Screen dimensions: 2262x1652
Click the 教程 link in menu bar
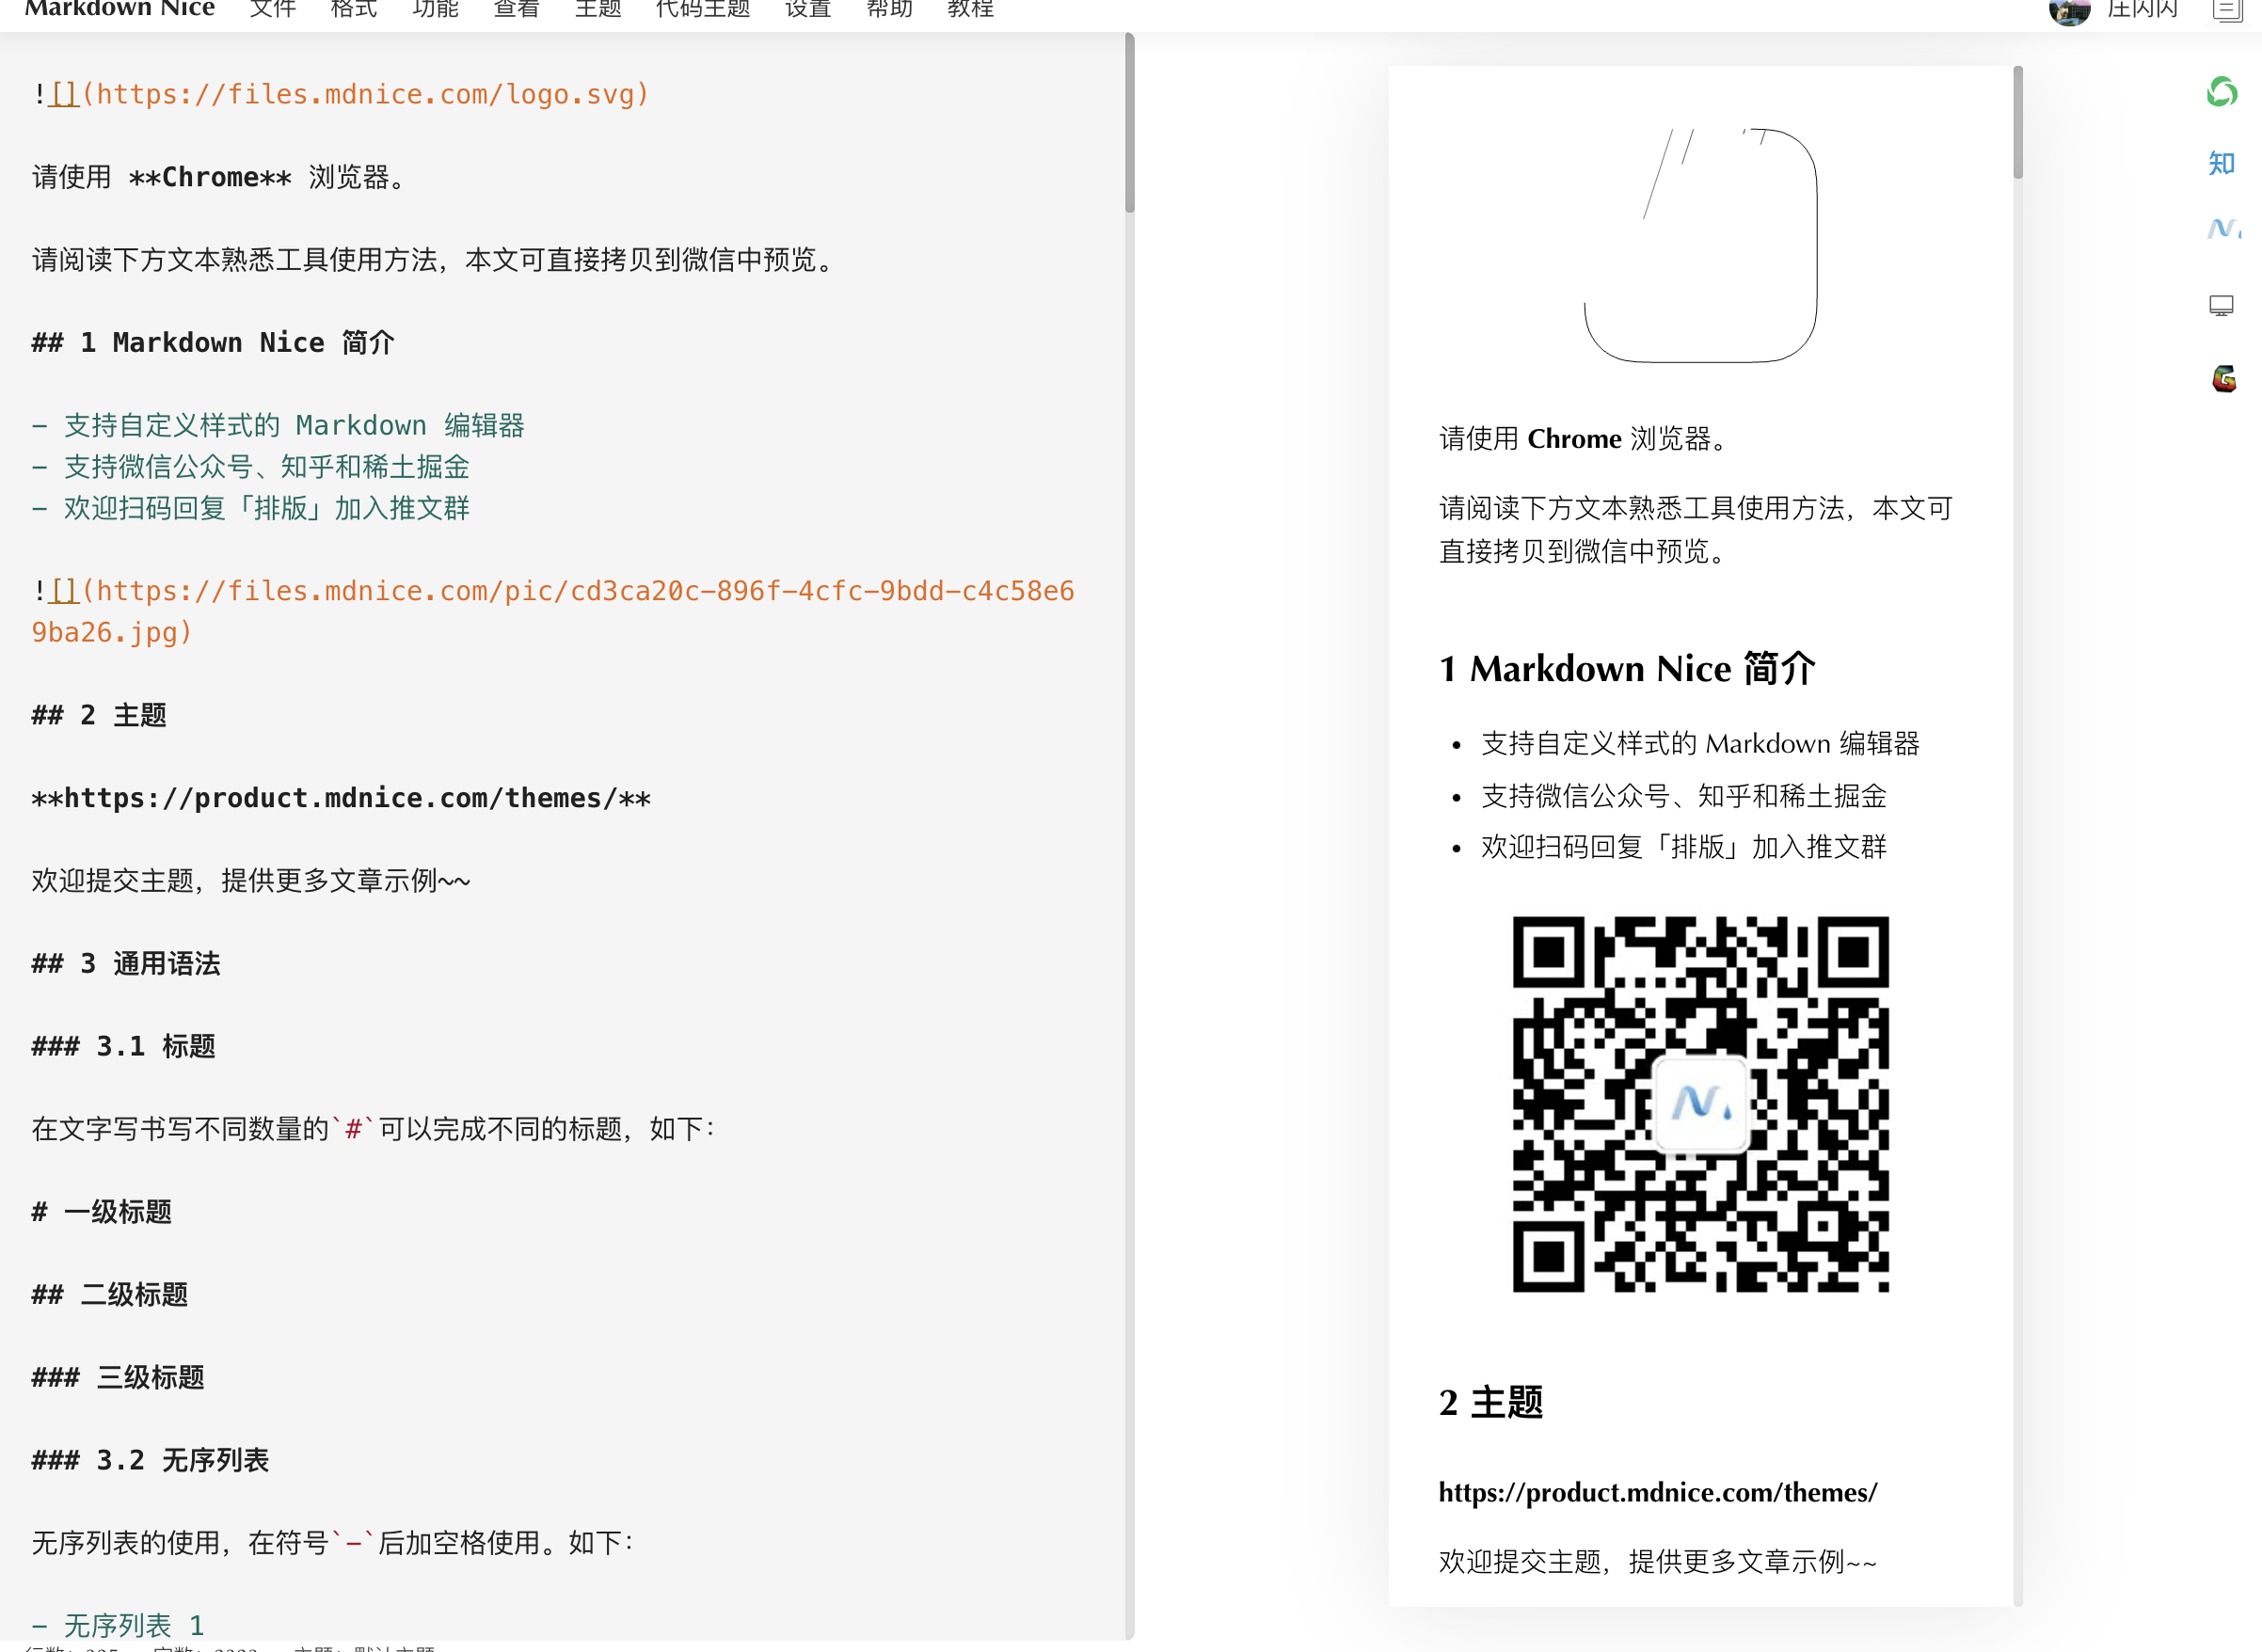click(970, 9)
